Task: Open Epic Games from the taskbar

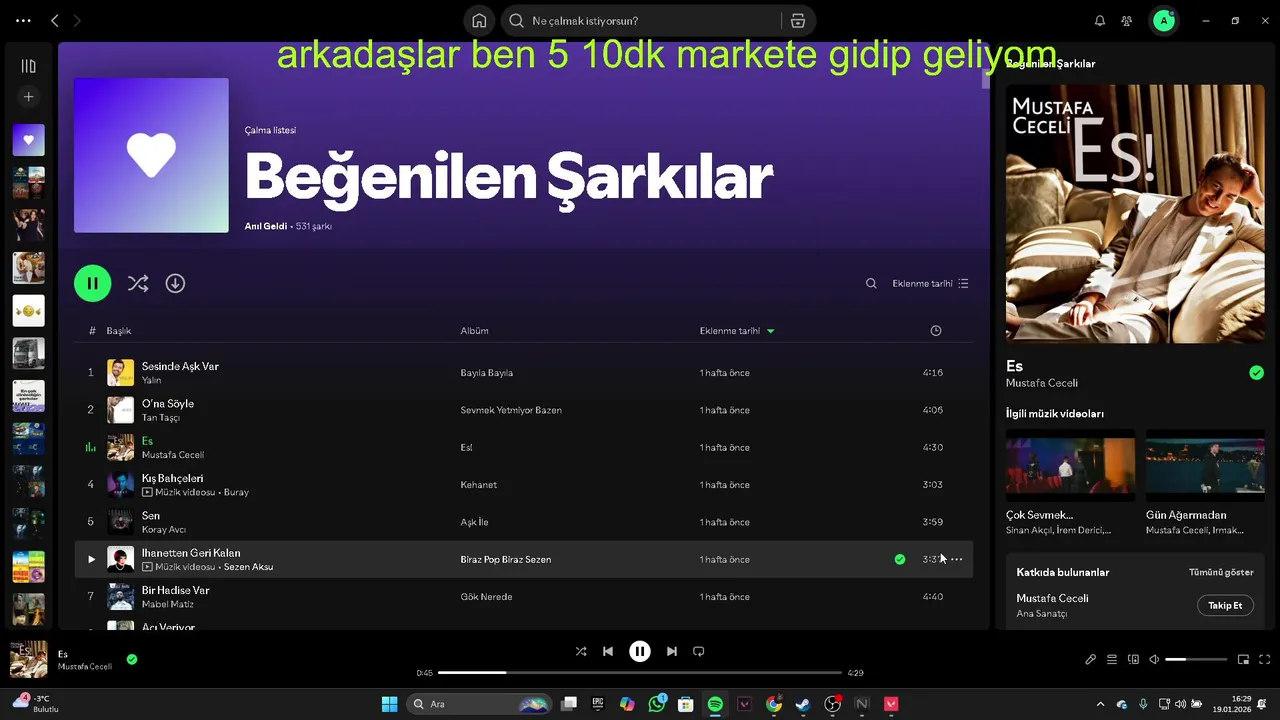Action: pos(598,704)
